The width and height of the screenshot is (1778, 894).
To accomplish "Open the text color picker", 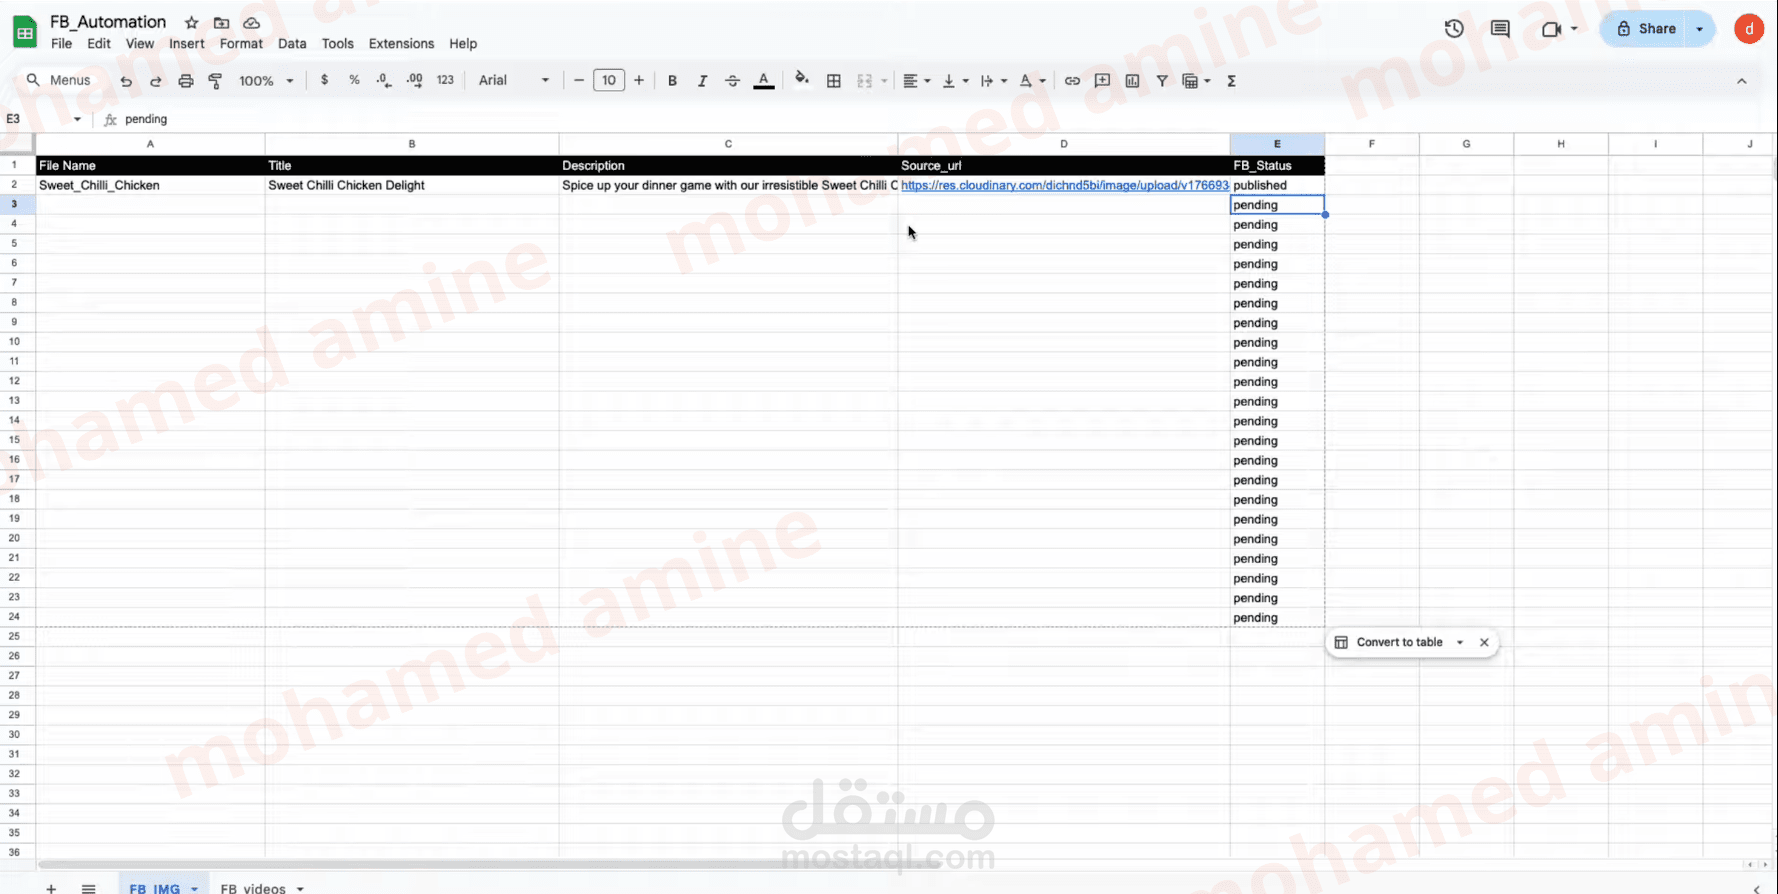I will (x=764, y=81).
